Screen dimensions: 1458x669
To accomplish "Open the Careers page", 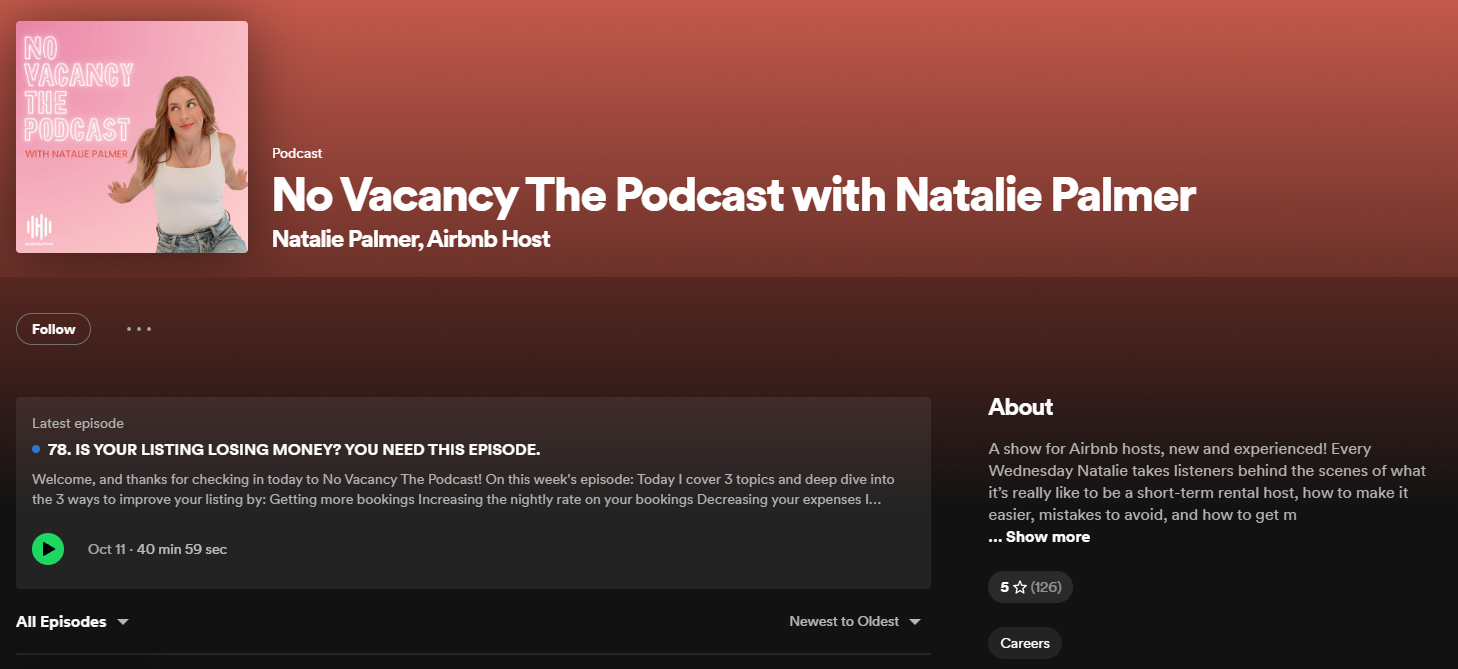I will (1024, 642).
